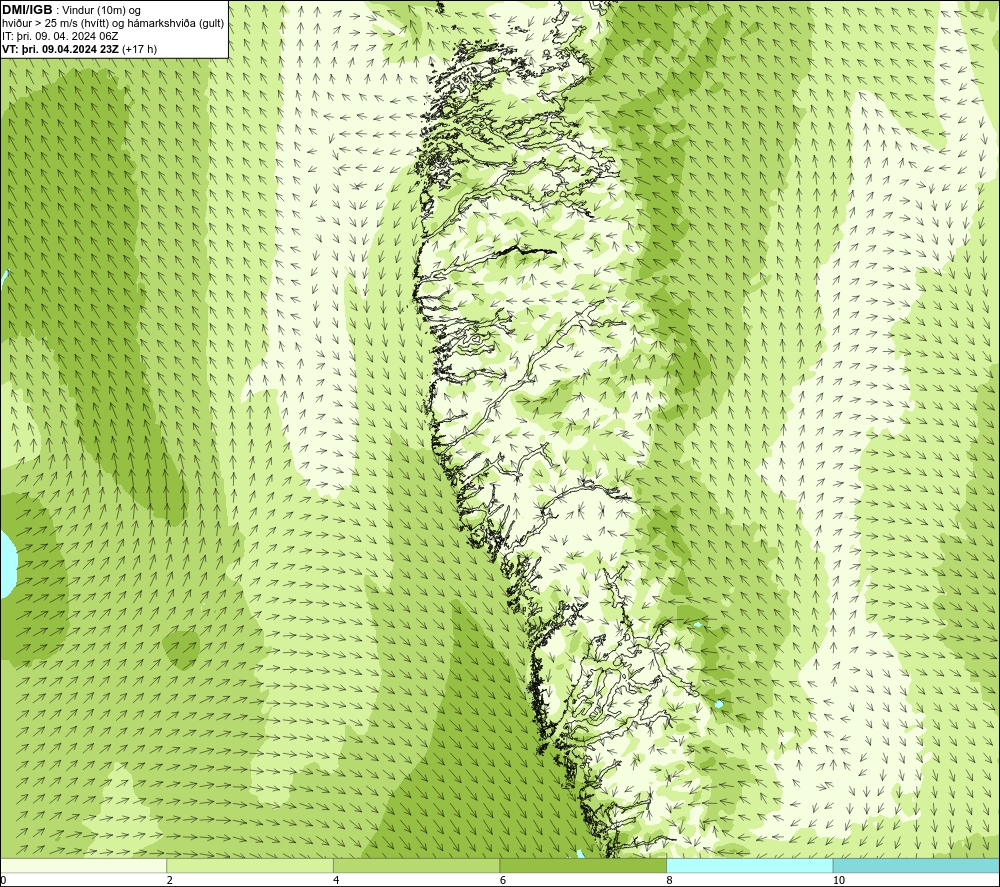This screenshot has width=1000, height=887.
Task: Click the legend scale label "8"
Action: pos(669,880)
